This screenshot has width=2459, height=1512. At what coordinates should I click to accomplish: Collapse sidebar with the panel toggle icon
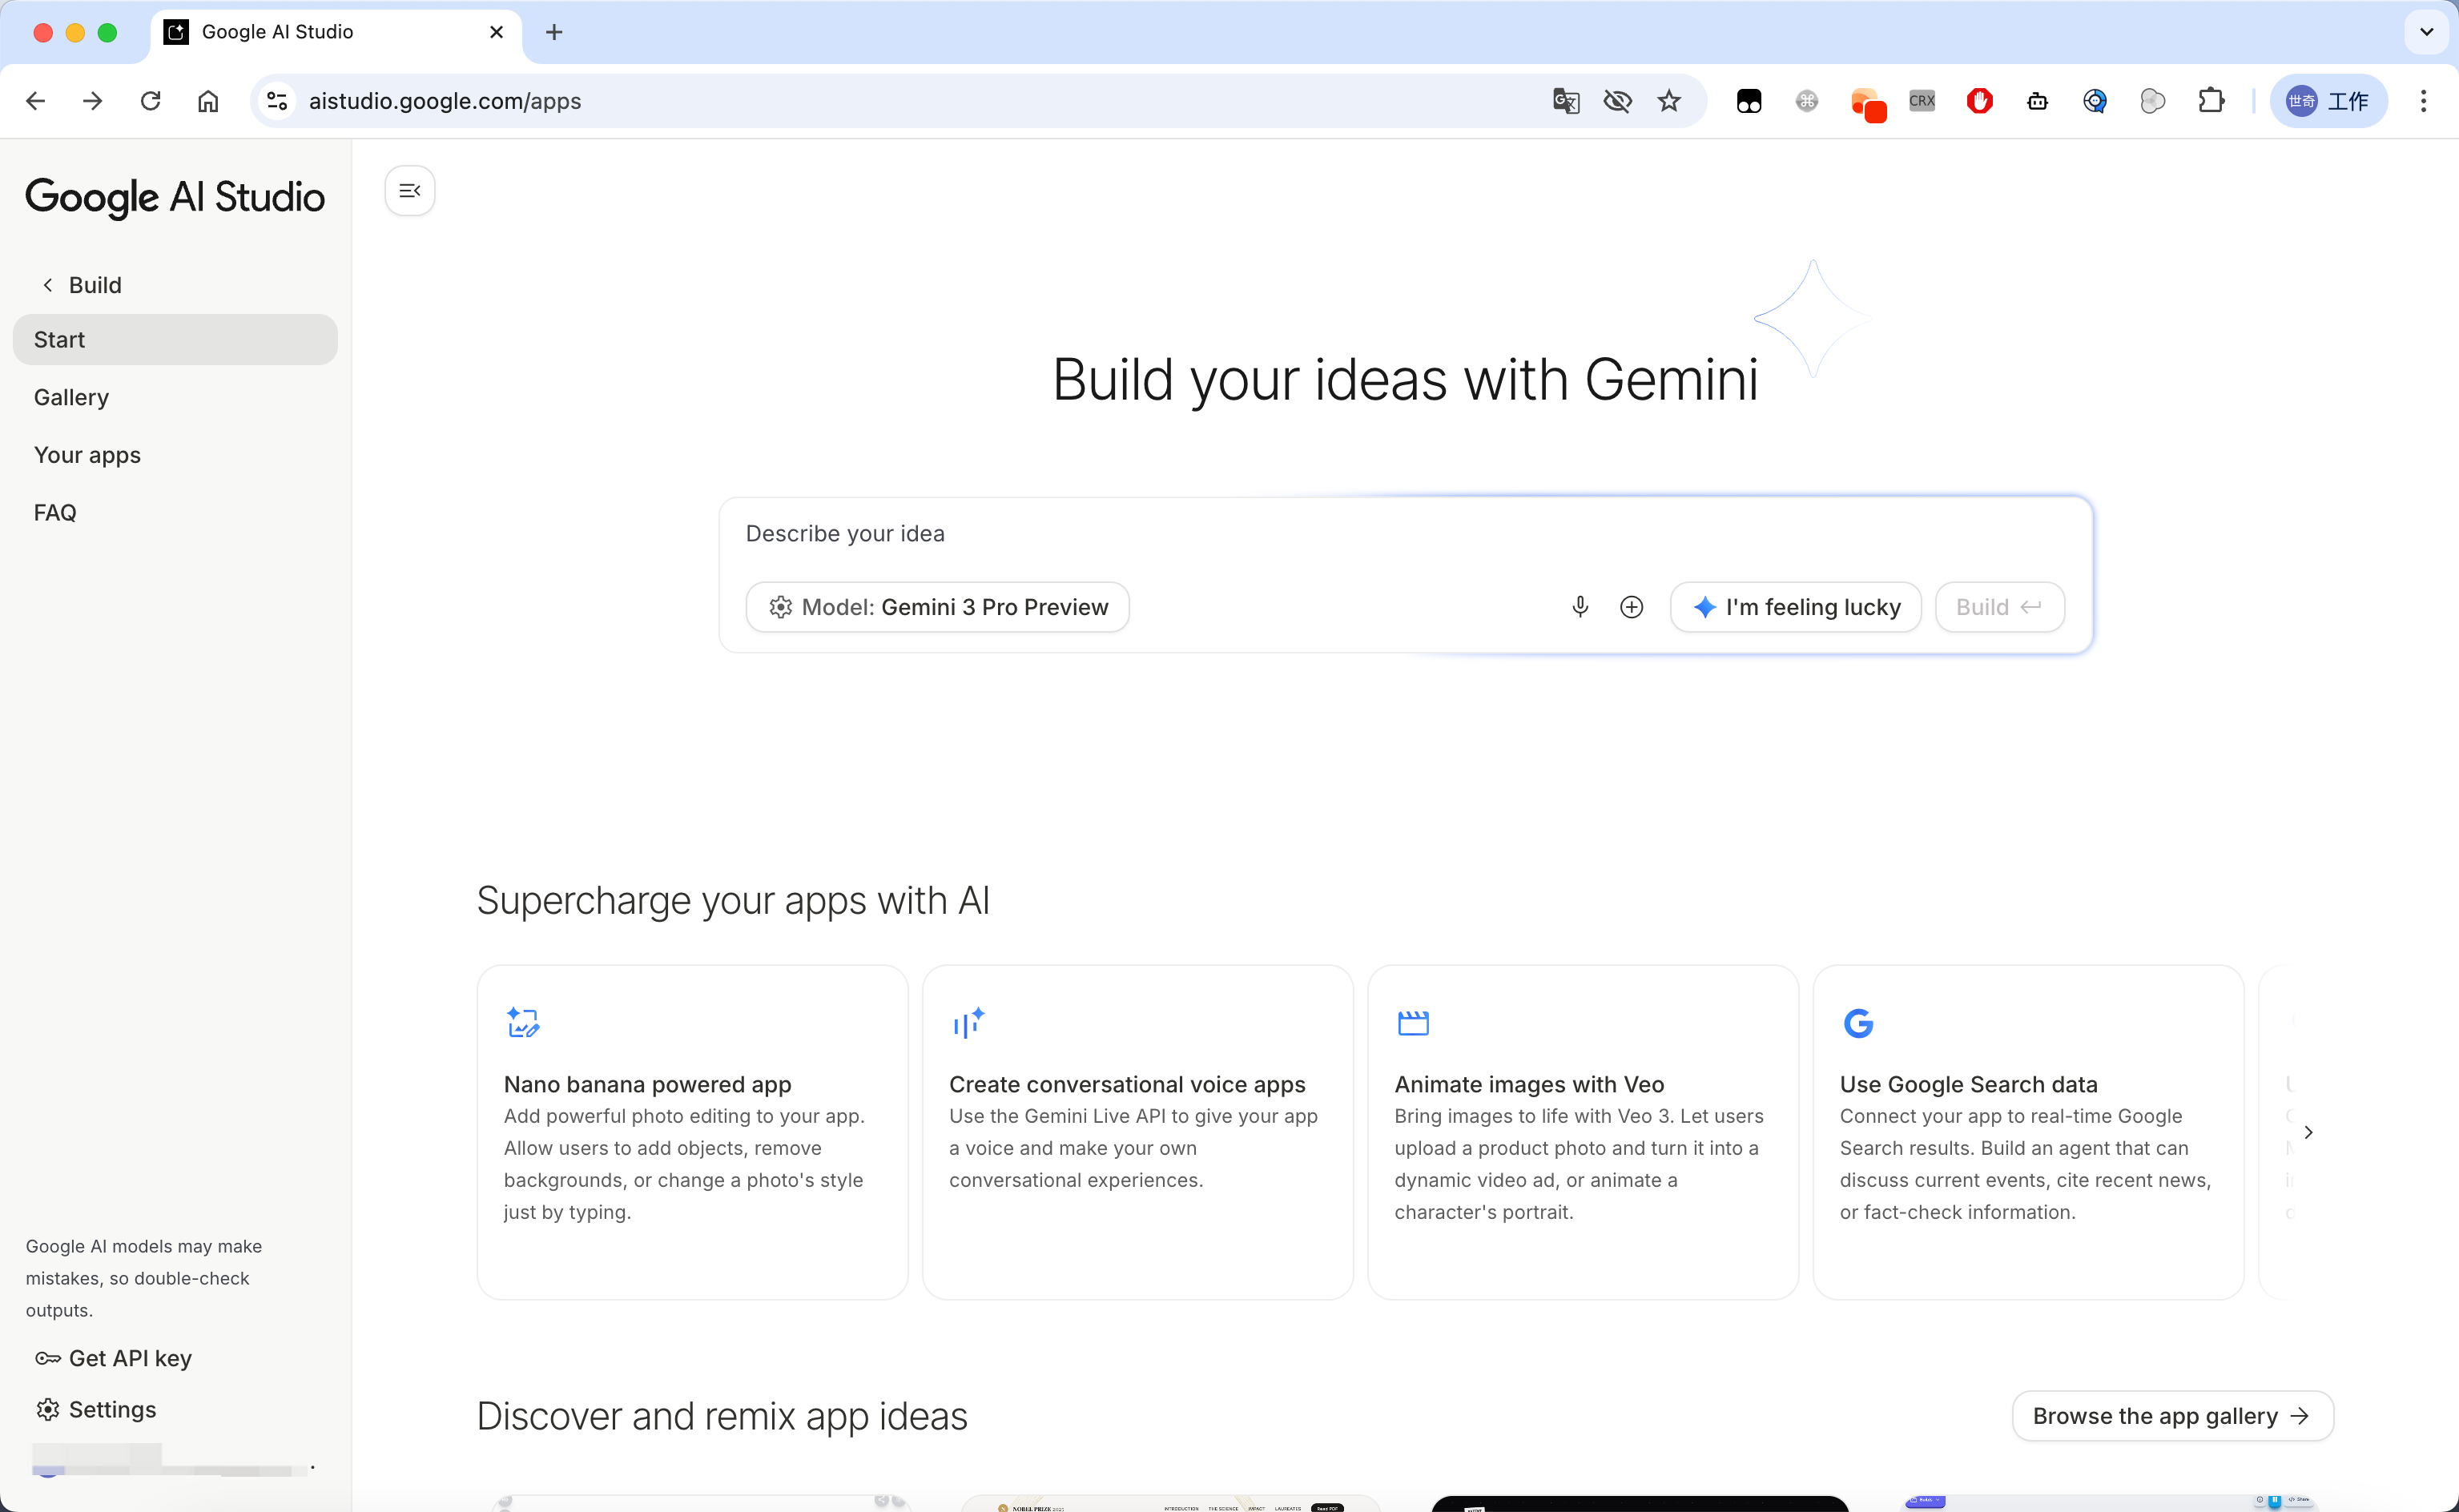(x=410, y=191)
